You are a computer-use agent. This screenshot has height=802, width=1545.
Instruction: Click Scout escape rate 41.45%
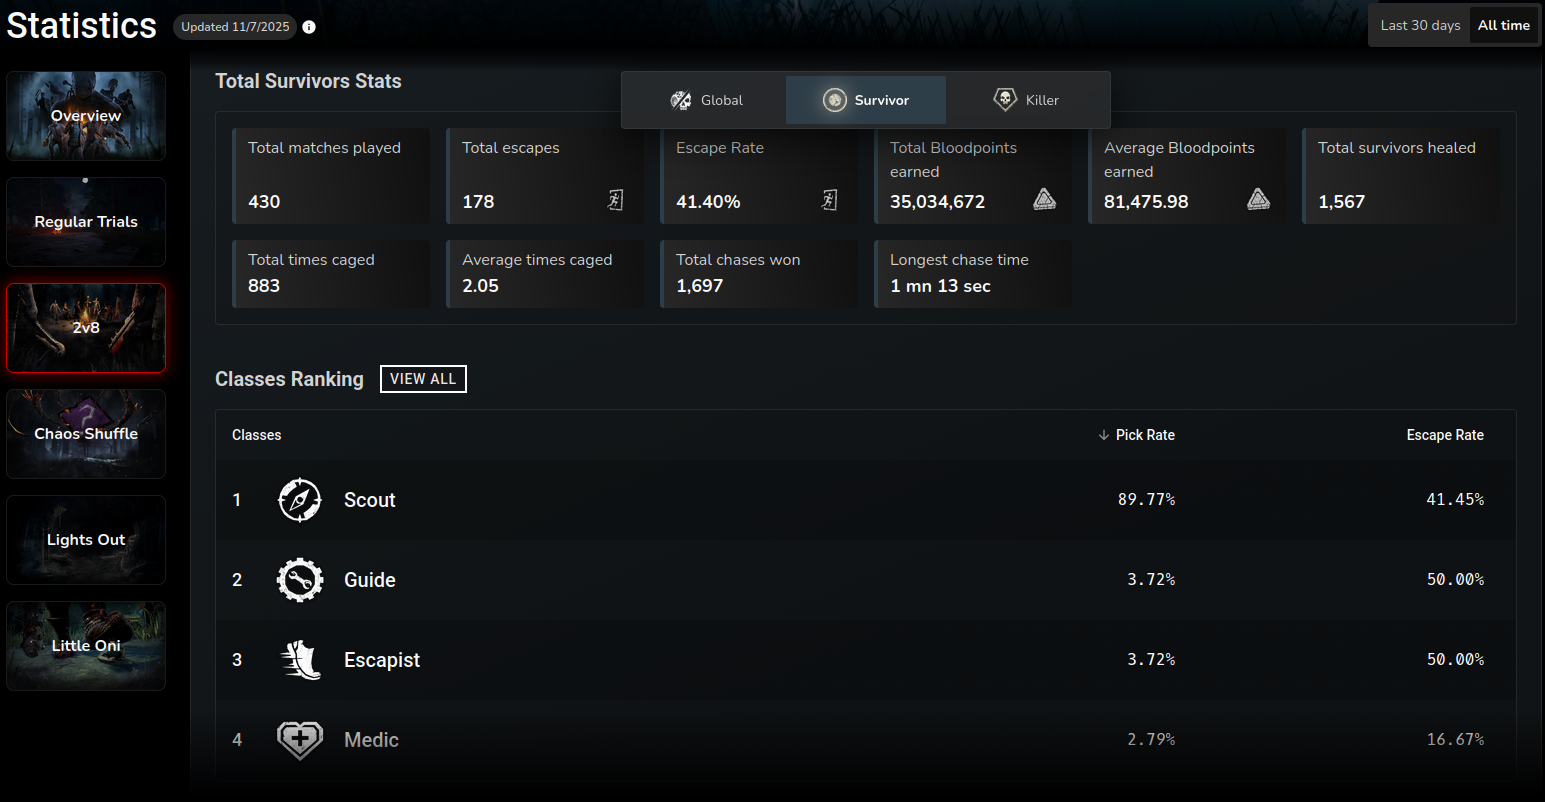(x=1455, y=499)
